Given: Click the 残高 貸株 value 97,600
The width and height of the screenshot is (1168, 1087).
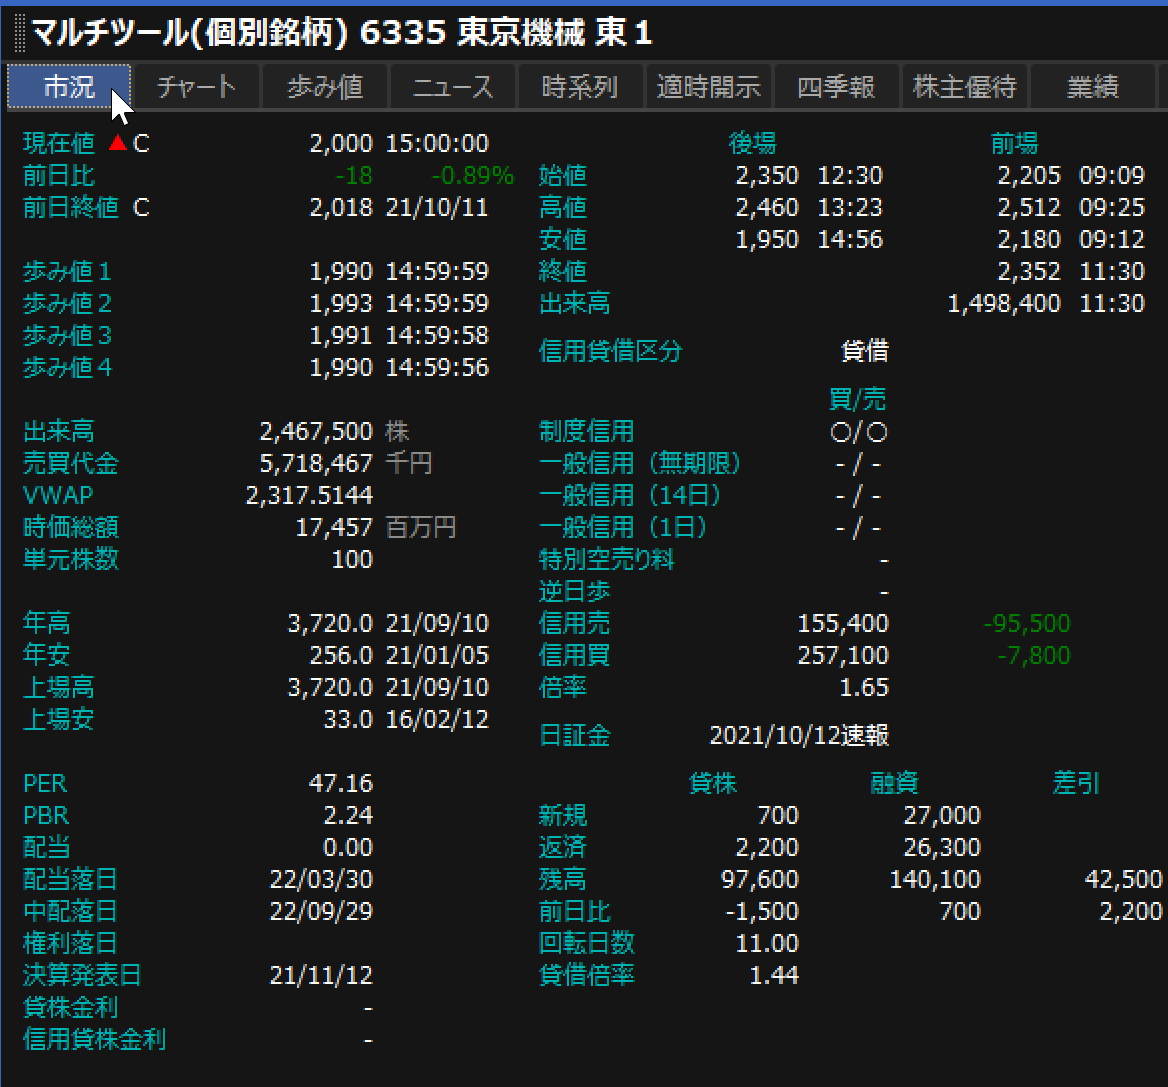Looking at the screenshot, I should pyautogui.click(x=759, y=879).
